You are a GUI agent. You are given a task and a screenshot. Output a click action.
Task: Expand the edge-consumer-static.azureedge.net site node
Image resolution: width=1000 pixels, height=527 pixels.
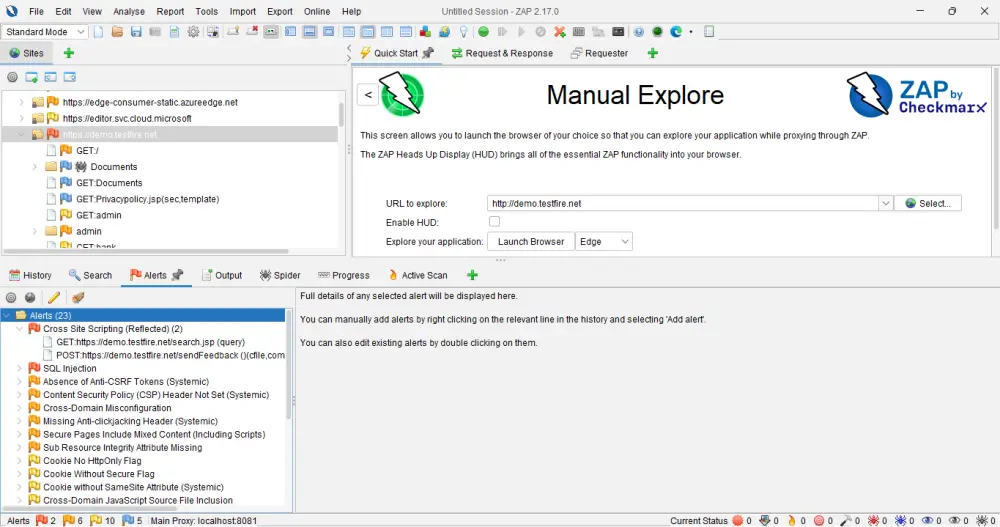pos(21,102)
